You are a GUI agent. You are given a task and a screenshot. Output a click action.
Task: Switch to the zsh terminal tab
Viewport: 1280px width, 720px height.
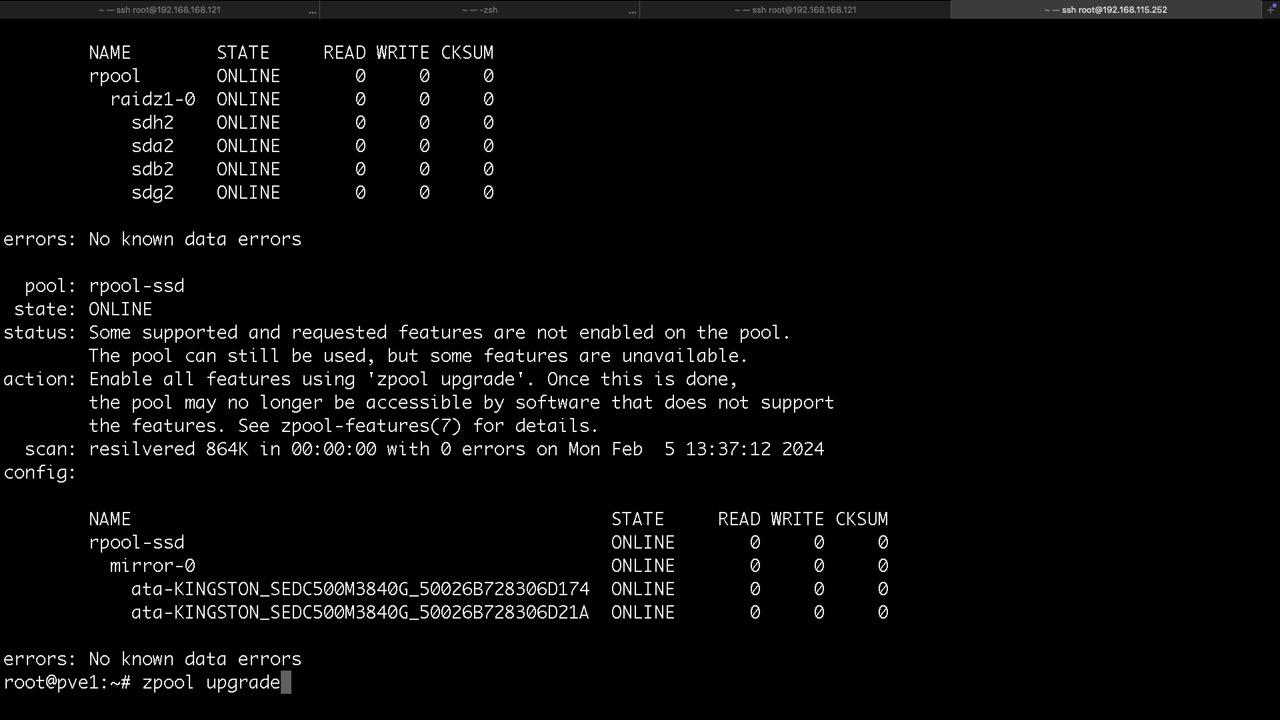479,10
